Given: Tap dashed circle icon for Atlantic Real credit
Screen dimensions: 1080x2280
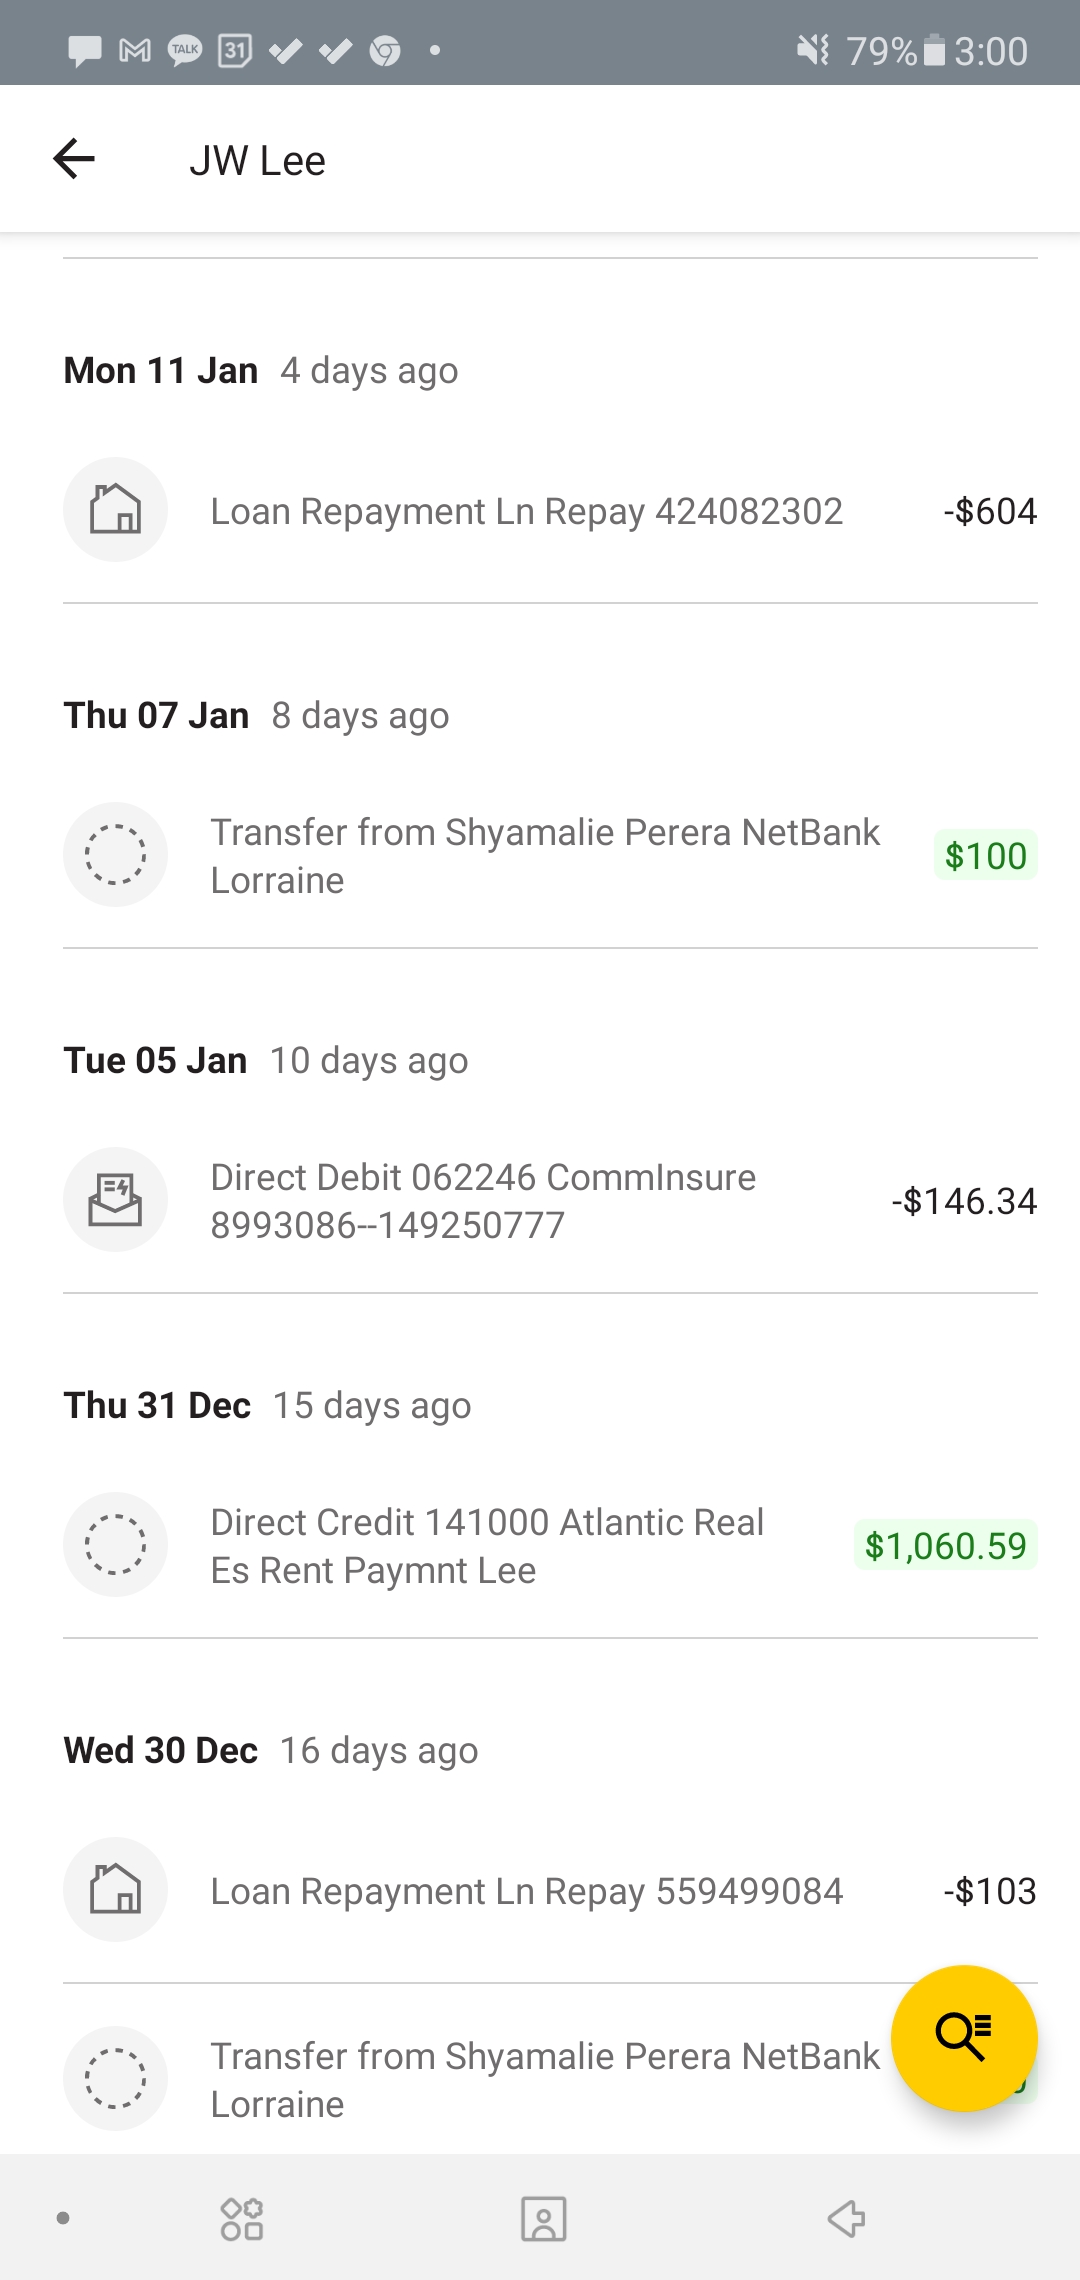Looking at the screenshot, I should pyautogui.click(x=115, y=1545).
